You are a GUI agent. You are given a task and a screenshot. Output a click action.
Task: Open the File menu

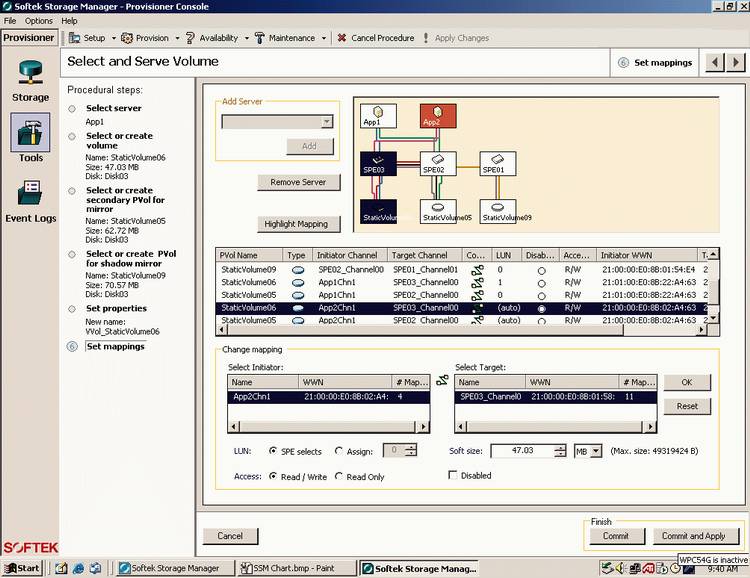[x=10, y=21]
